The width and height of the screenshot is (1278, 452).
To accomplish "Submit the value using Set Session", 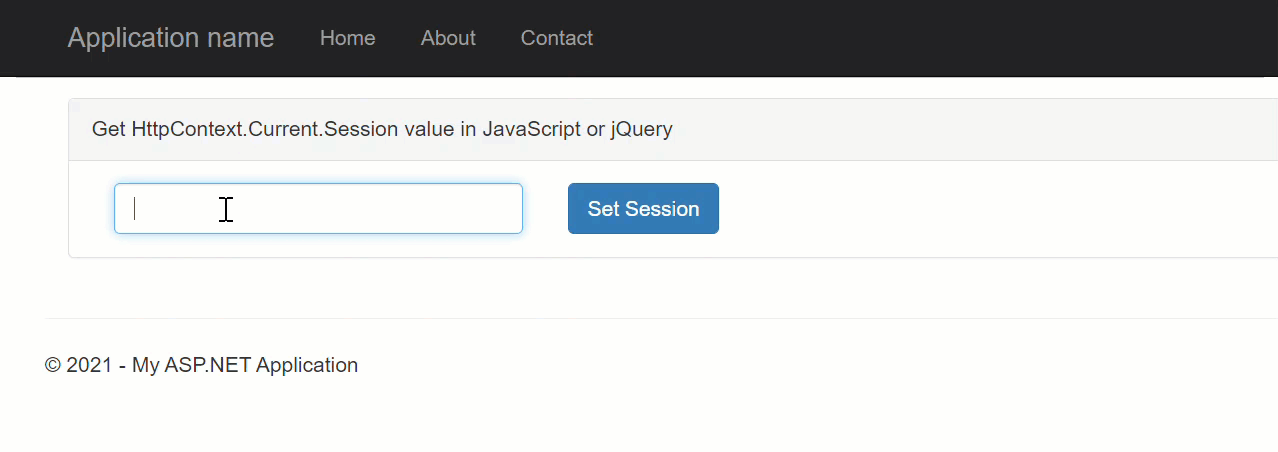I will pyautogui.click(x=643, y=208).
